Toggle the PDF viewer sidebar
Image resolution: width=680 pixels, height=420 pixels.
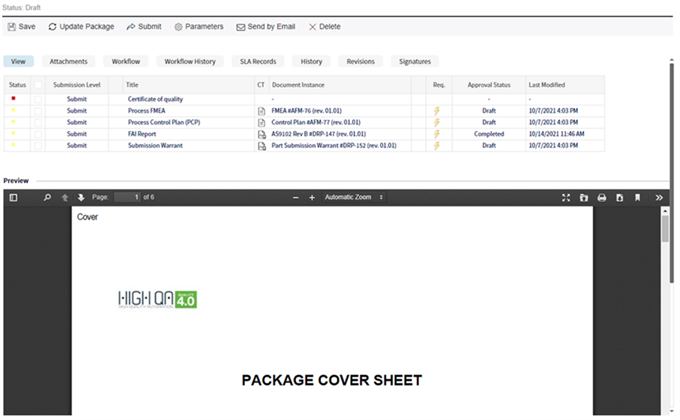tap(14, 198)
